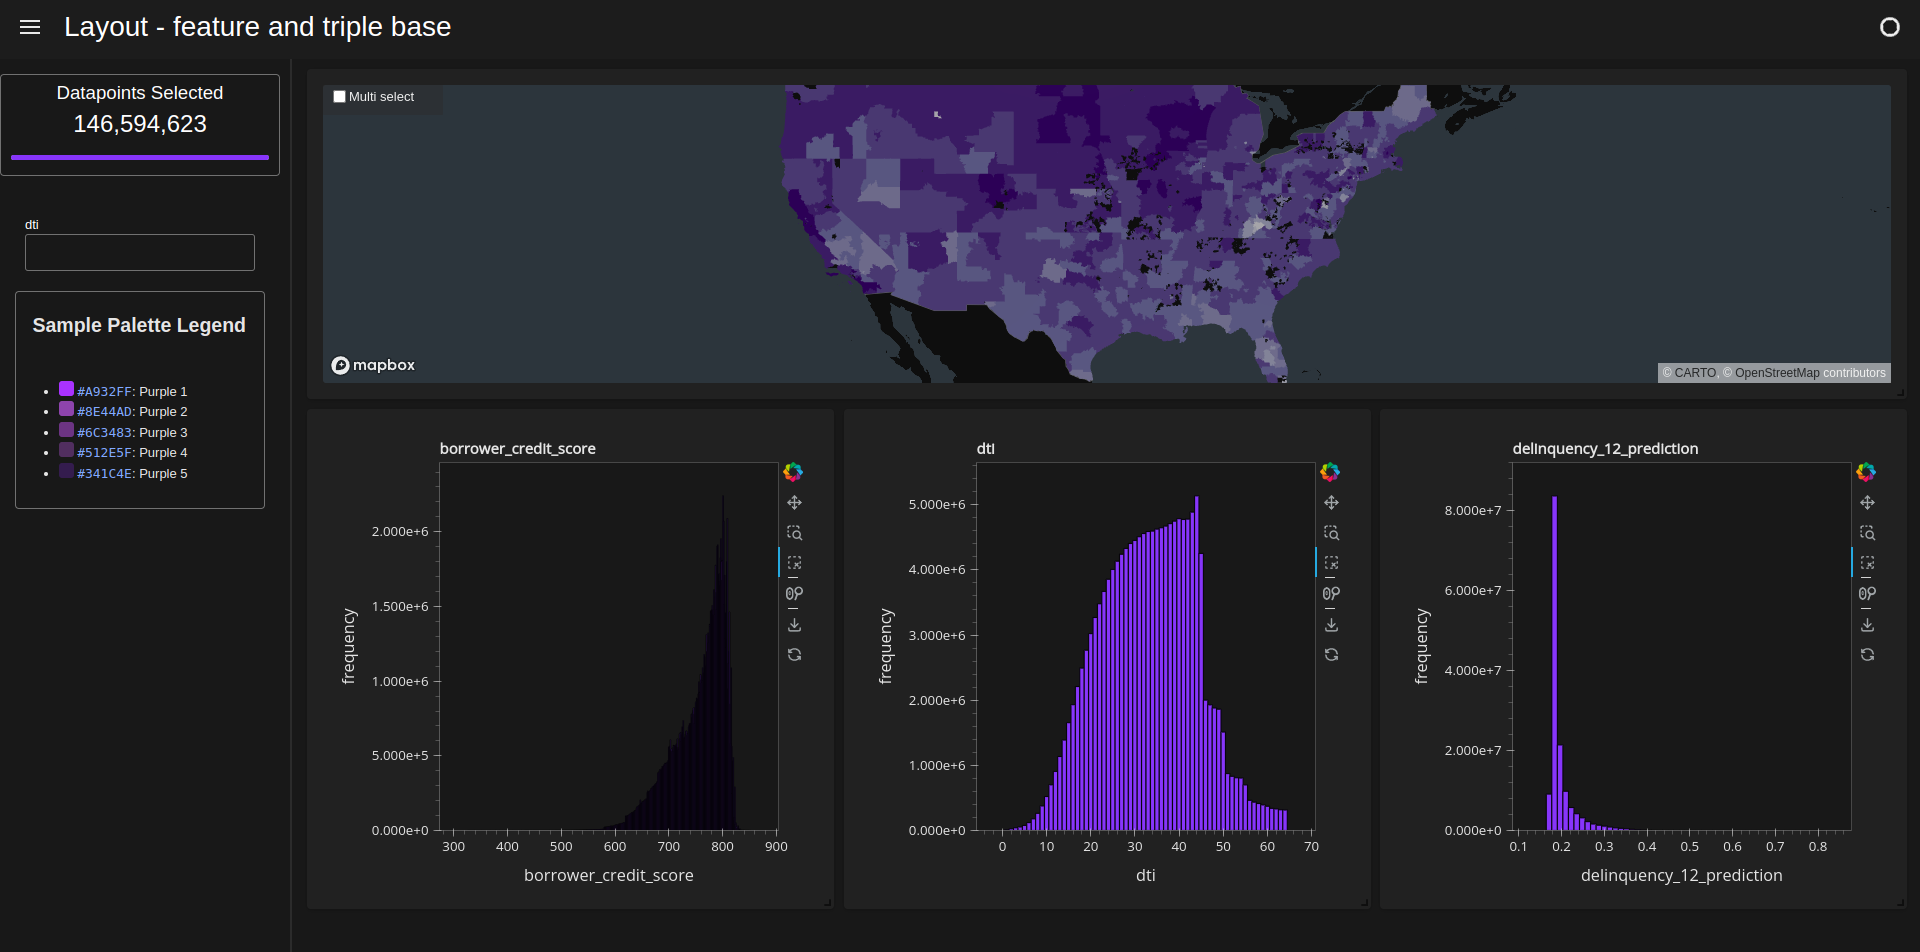Select Box Zoom on delinquency_12_prediction chart
1920x952 pixels.
tap(1867, 533)
